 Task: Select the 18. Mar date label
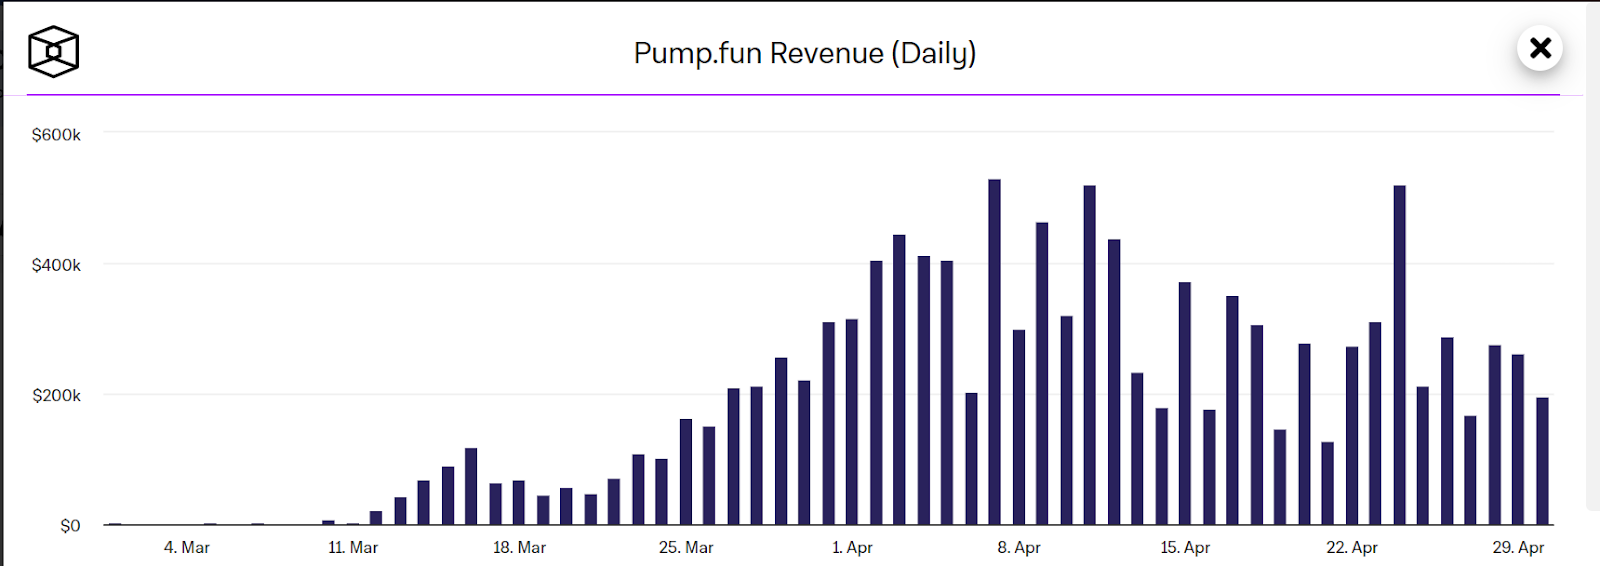point(519,548)
